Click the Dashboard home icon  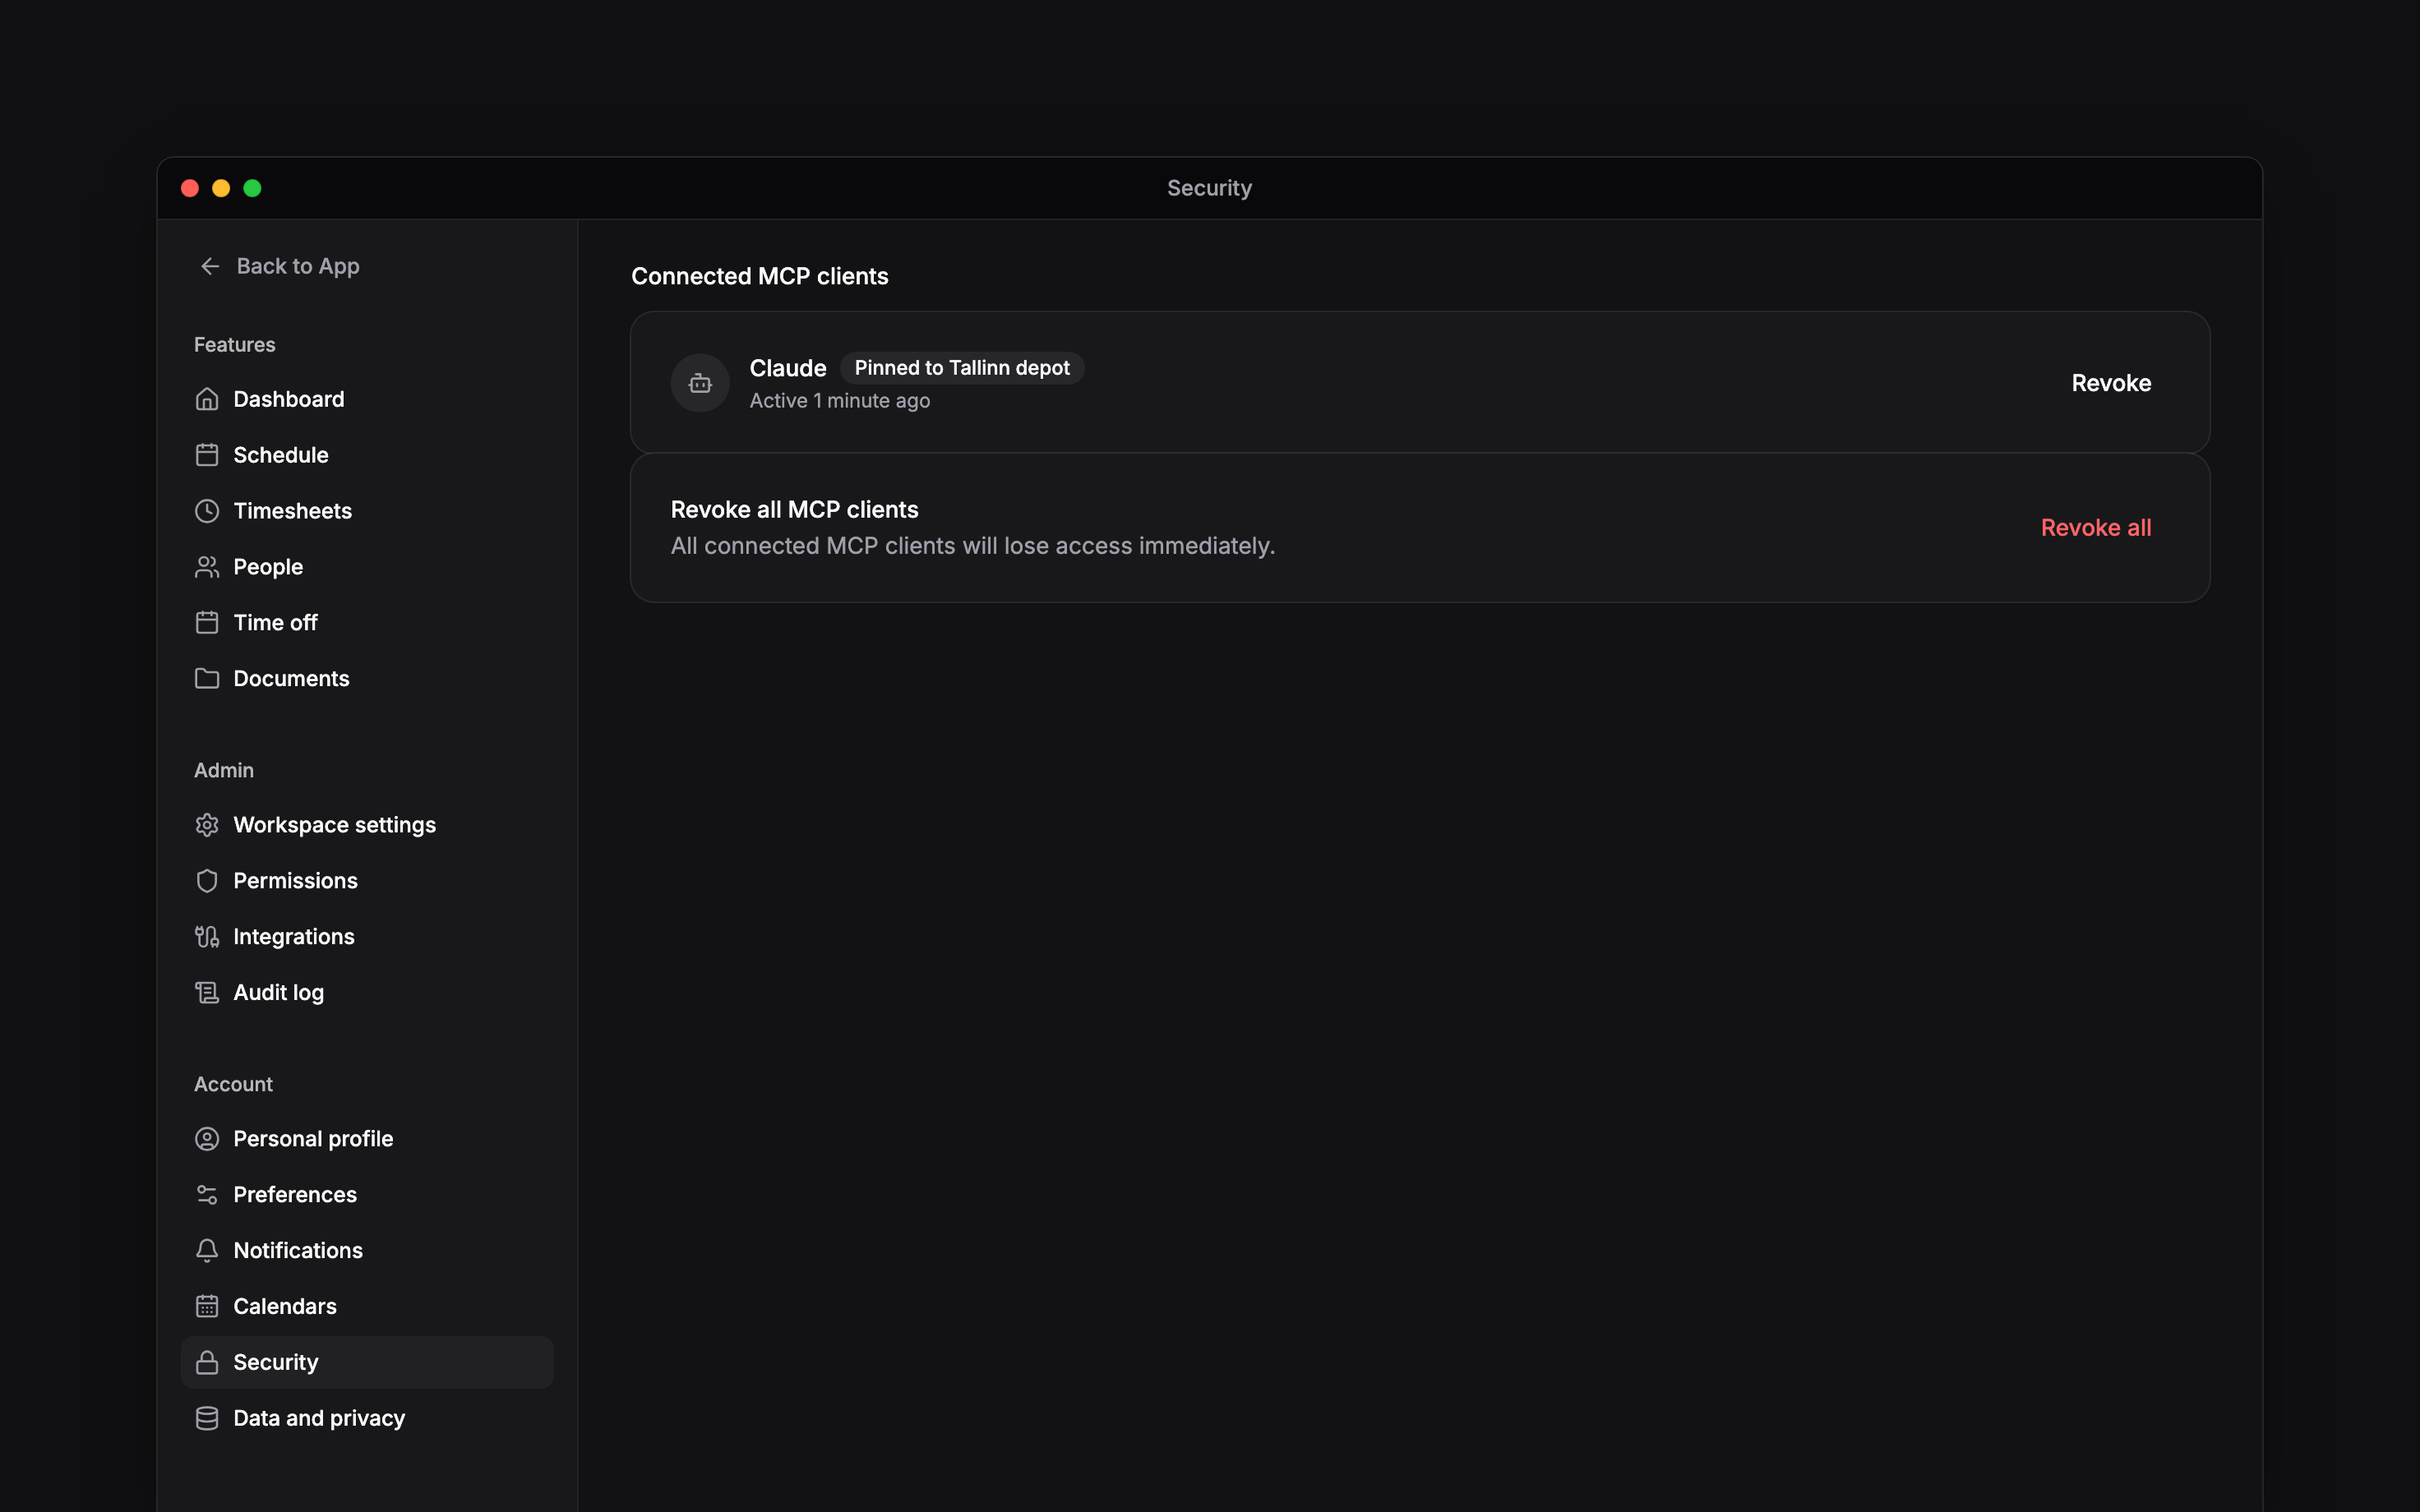tap(207, 399)
